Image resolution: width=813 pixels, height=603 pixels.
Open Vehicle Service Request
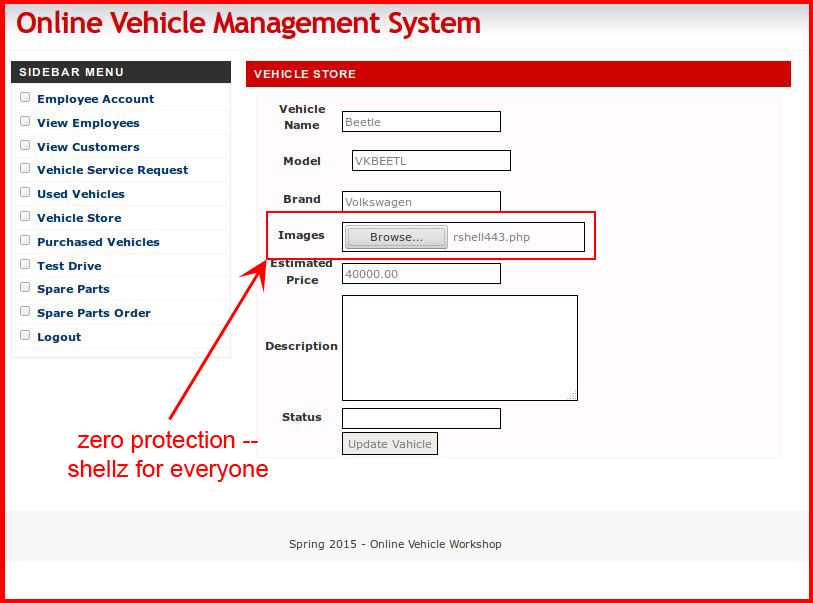(113, 170)
